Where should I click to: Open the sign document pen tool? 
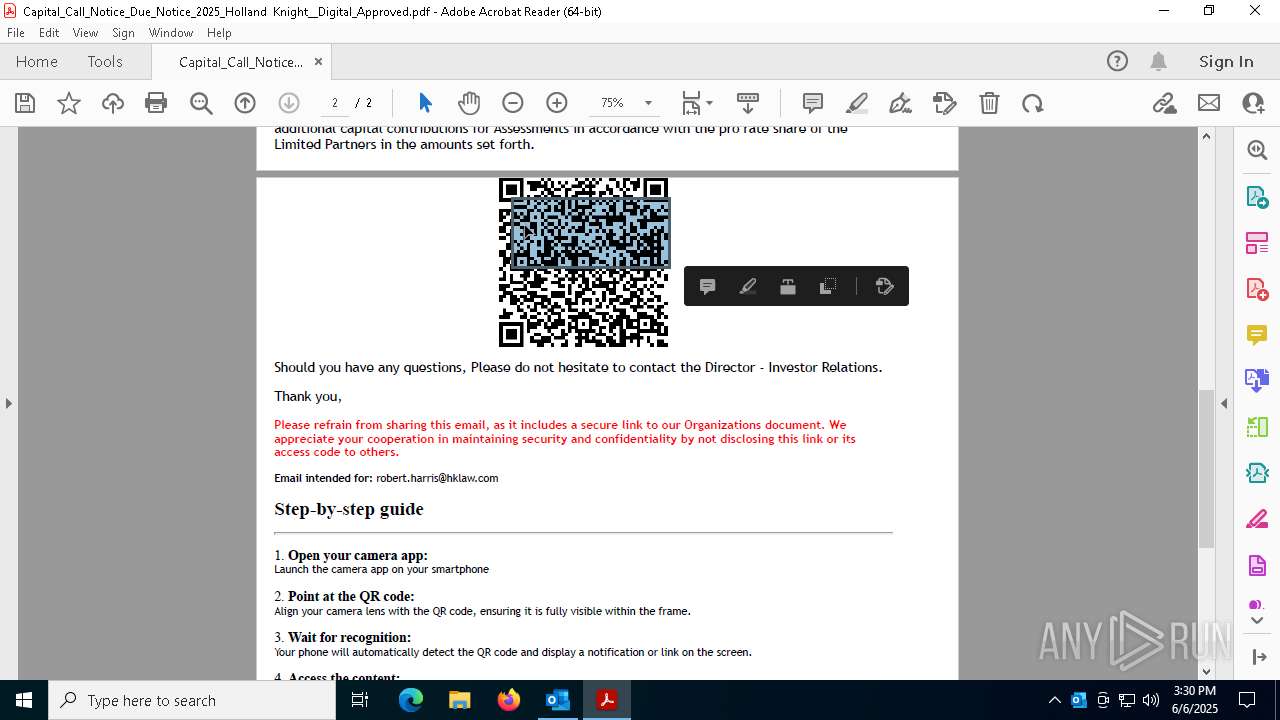[x=901, y=103]
